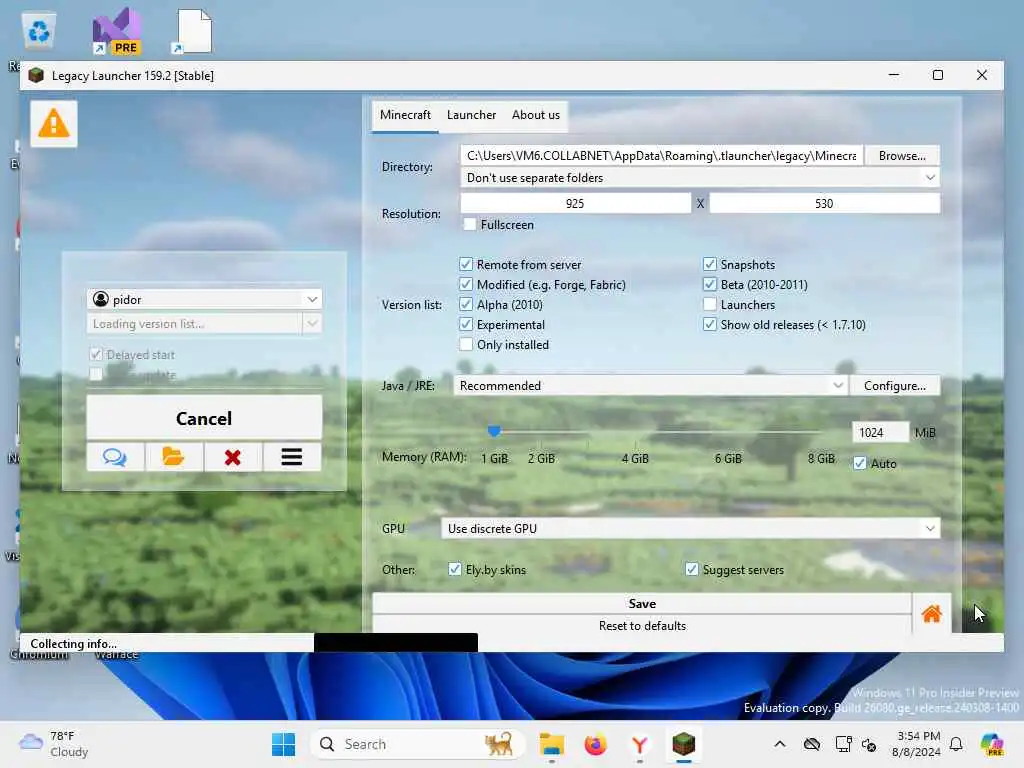The height and width of the screenshot is (768, 1024).
Task: Disable Ely.by skins
Action: [455, 569]
